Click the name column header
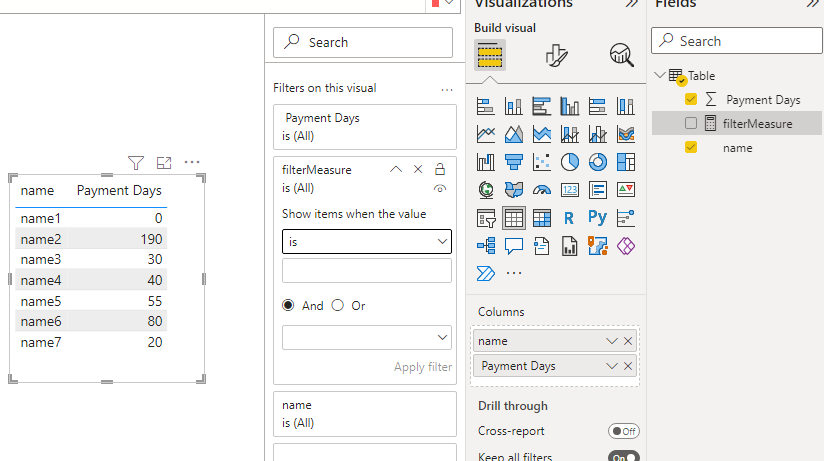The width and height of the screenshot is (824, 461). pyautogui.click(x=37, y=190)
